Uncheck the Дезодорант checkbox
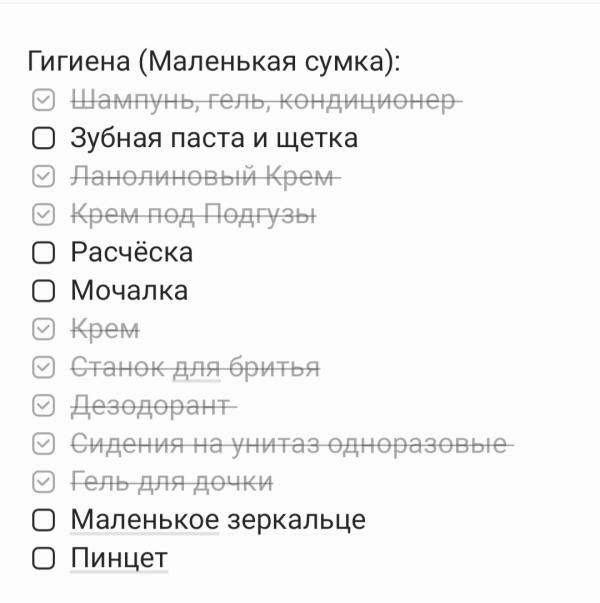 pyautogui.click(x=43, y=405)
